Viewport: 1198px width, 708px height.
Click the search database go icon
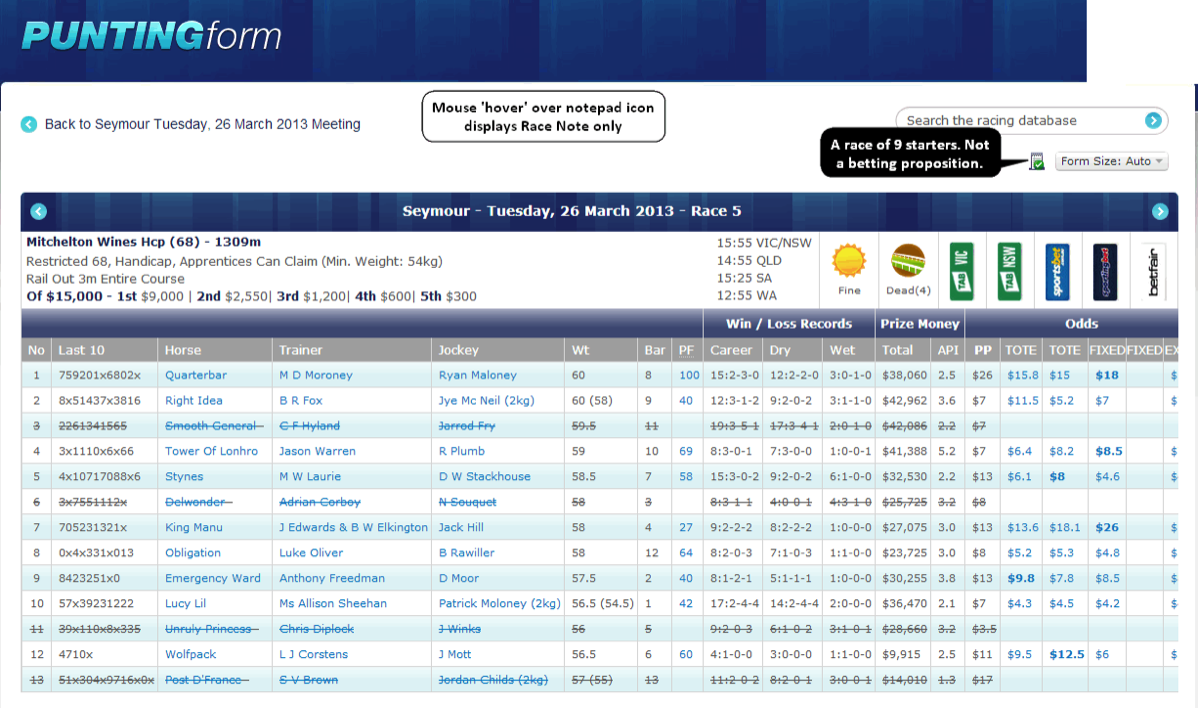coord(1153,120)
